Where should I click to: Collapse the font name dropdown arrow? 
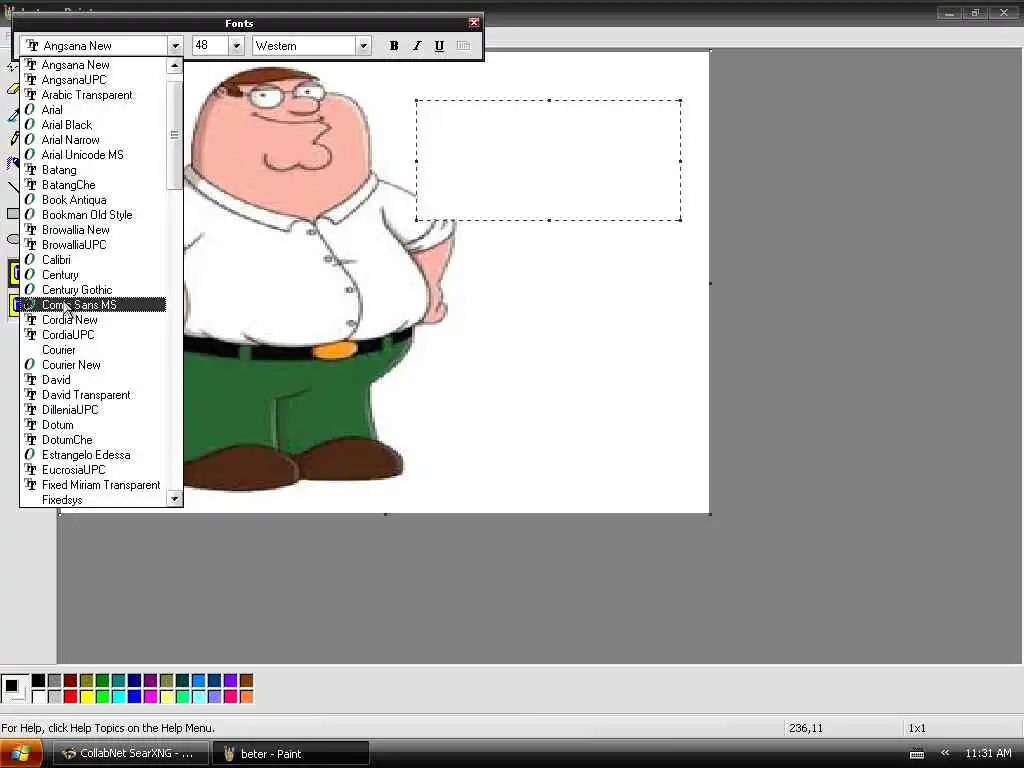(175, 46)
